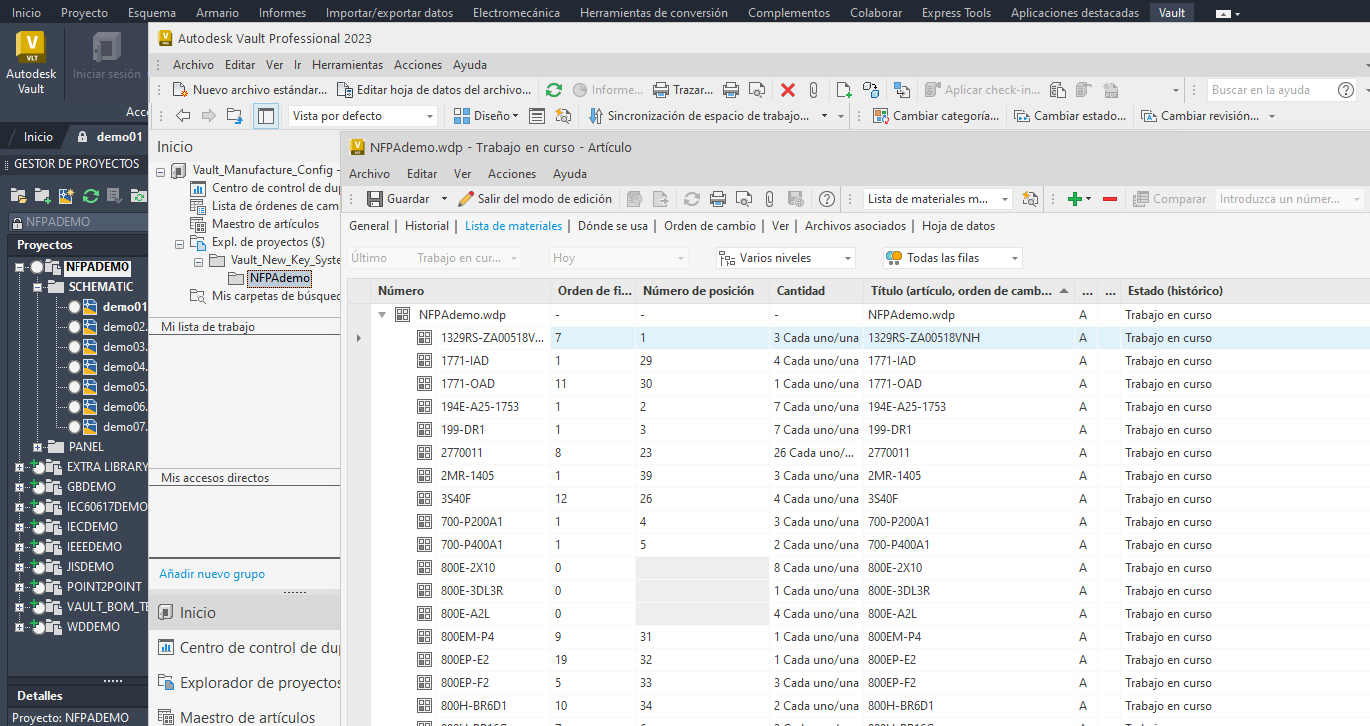Click the Cambiar estado button

coord(1071,116)
